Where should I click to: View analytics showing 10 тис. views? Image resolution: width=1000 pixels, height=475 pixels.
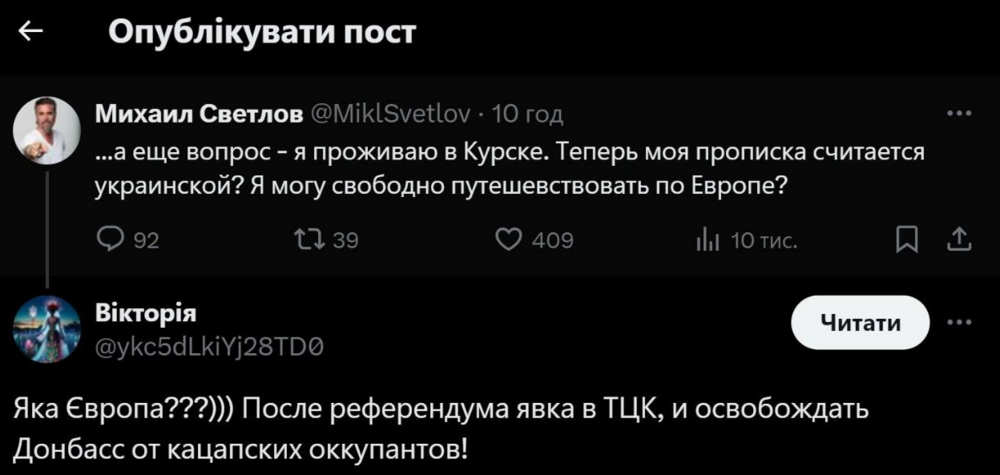pyautogui.click(x=704, y=239)
